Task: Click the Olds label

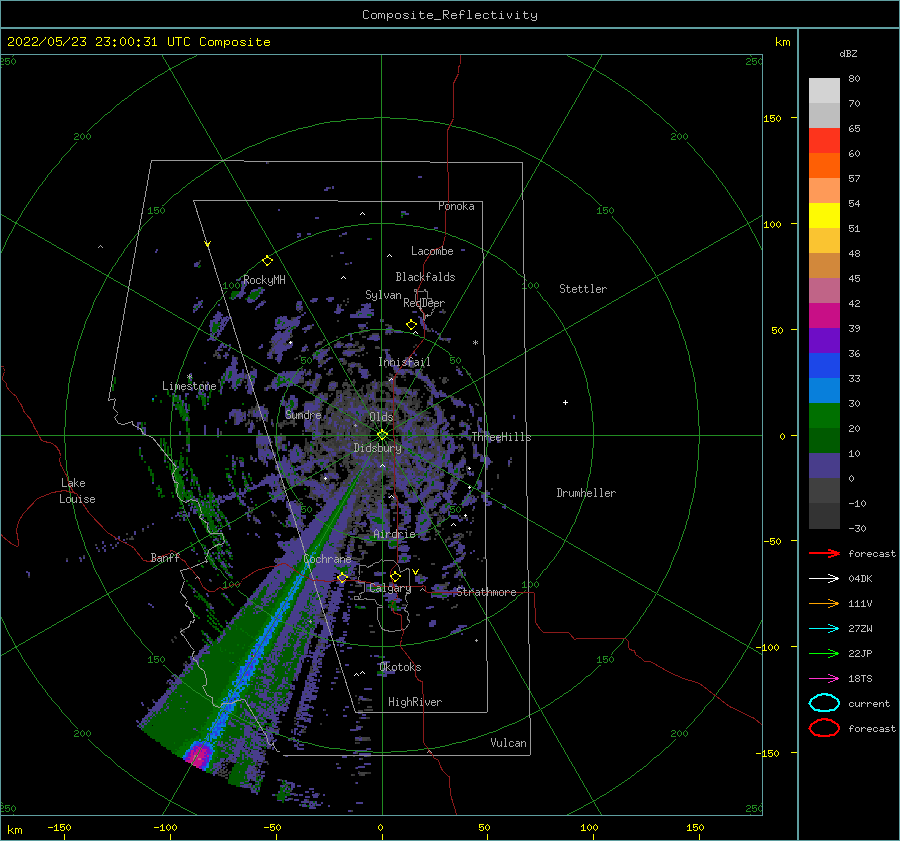Action: pyautogui.click(x=381, y=417)
